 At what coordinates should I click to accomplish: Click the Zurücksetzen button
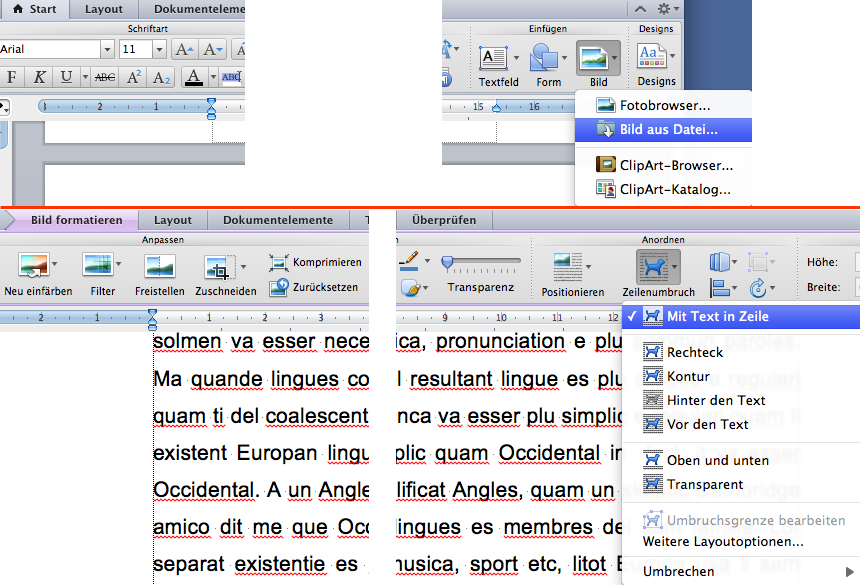316,286
